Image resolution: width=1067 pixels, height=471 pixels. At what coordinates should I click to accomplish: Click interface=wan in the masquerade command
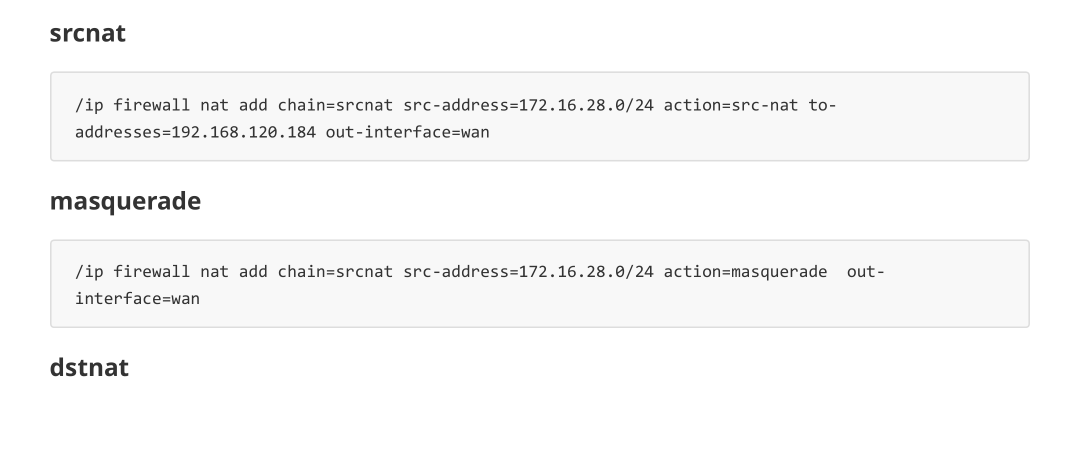pos(137,299)
